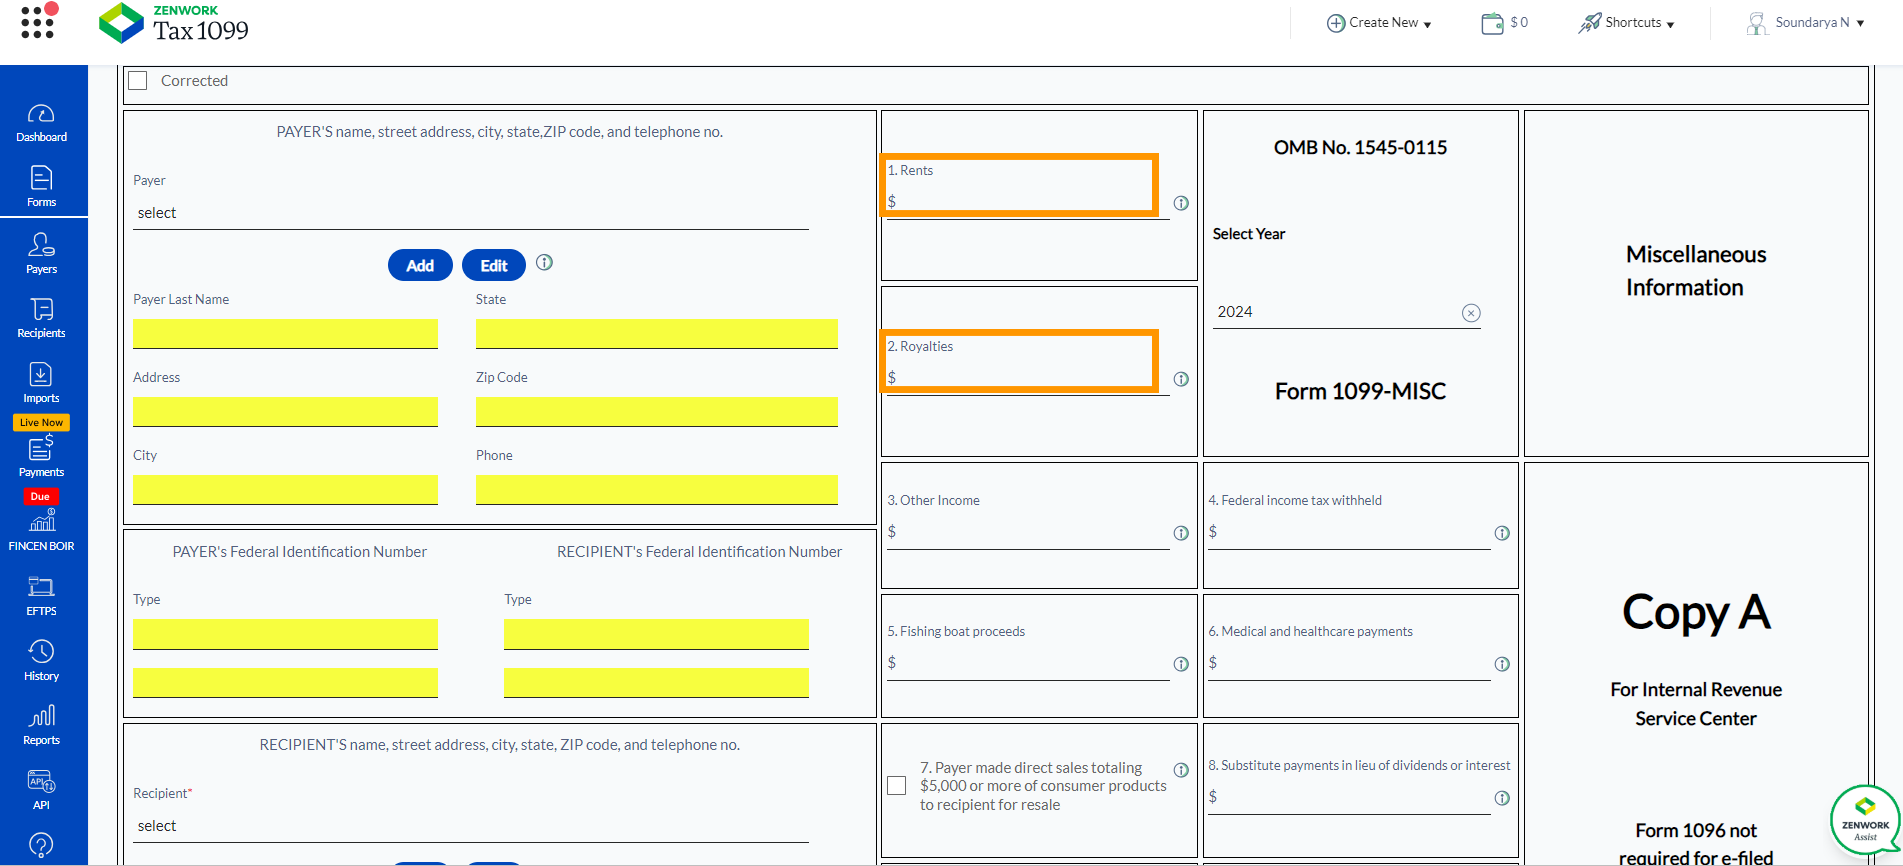
Task: Show info for Medical and healthcare payments
Action: pyautogui.click(x=1502, y=664)
